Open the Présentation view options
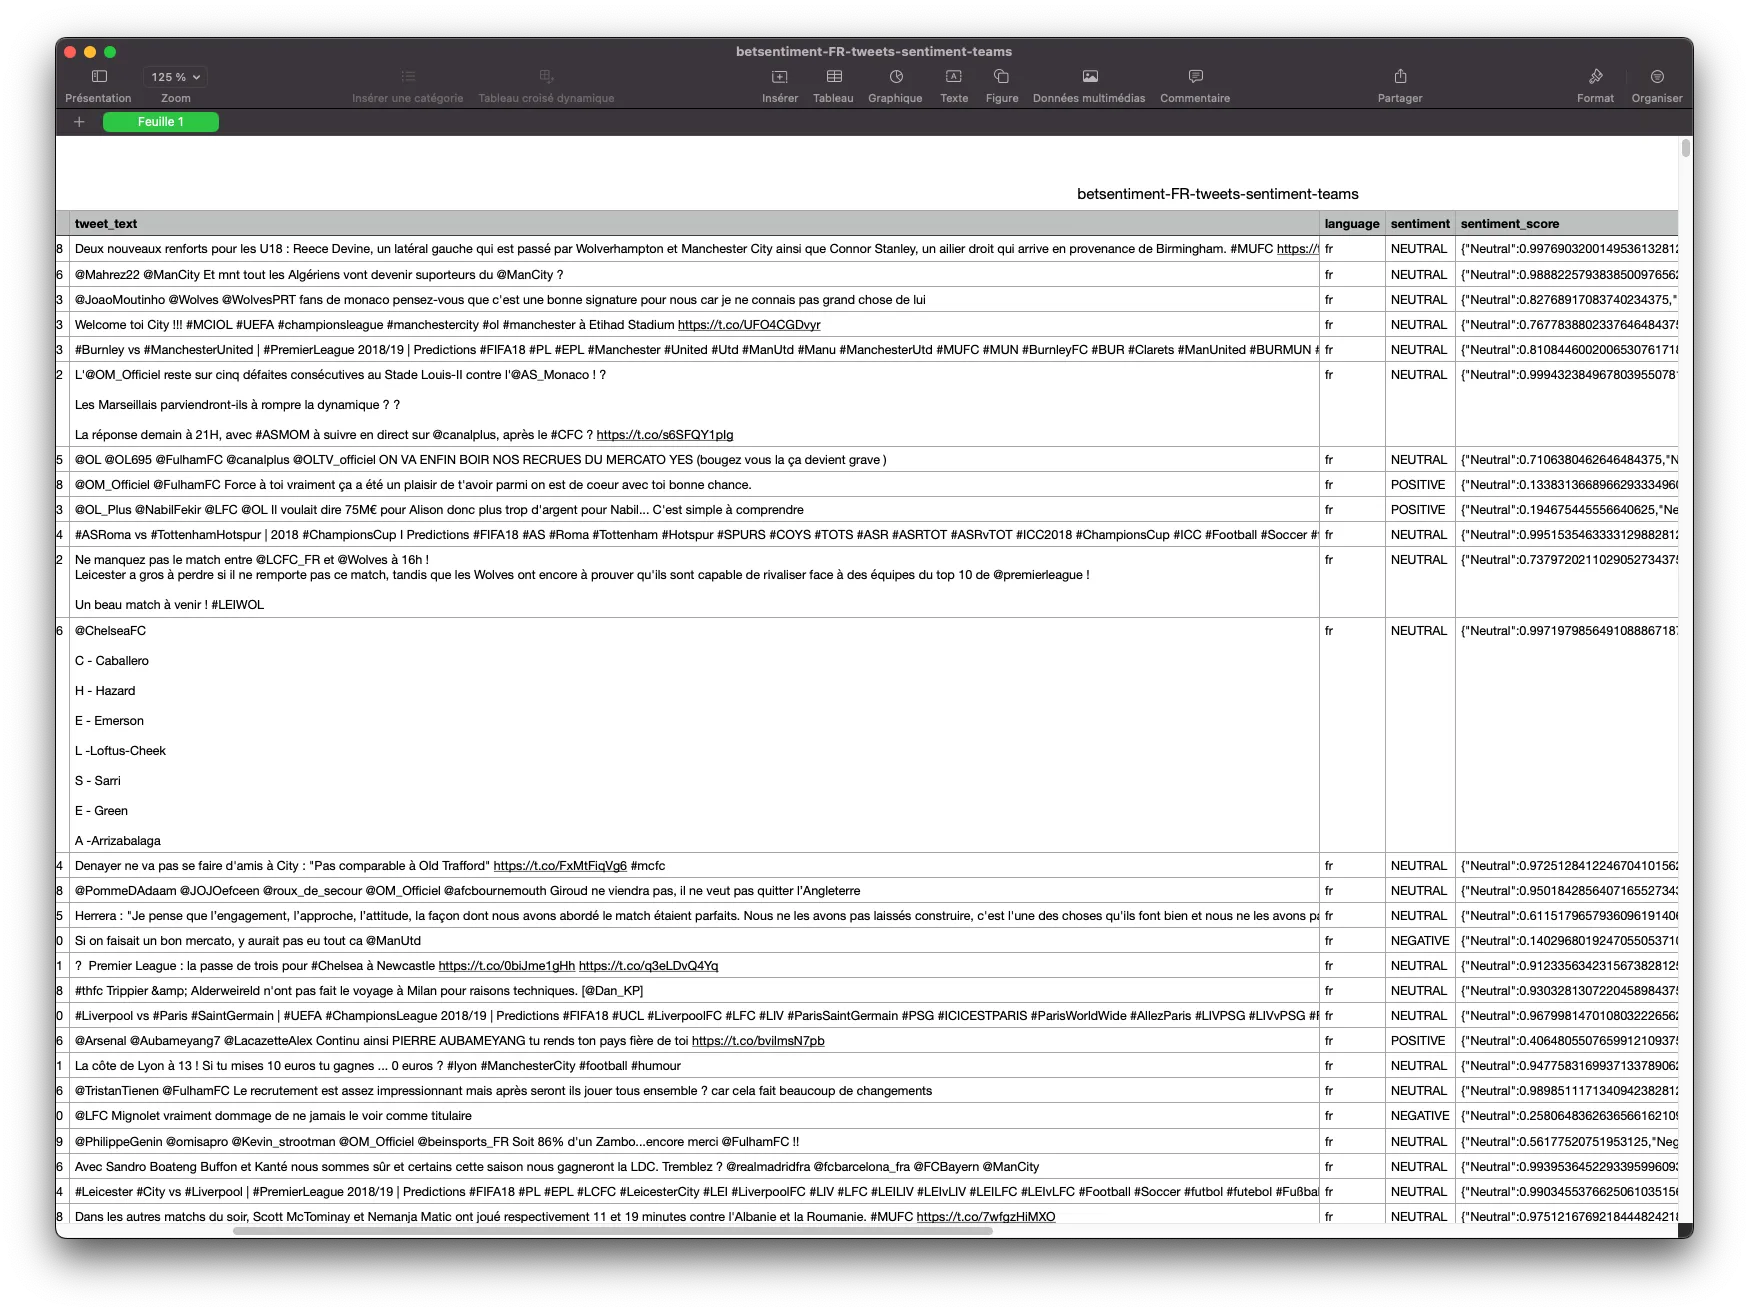This screenshot has width=1749, height=1312. (99, 77)
